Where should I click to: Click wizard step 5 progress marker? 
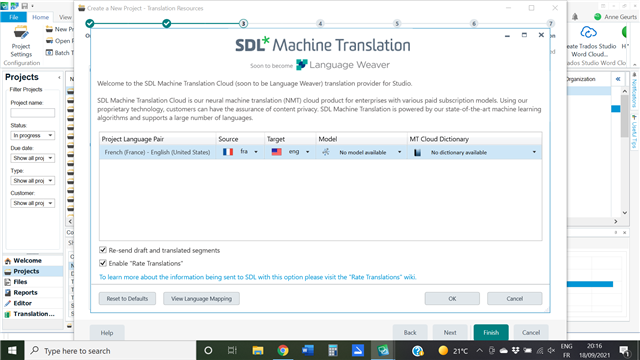397,24
